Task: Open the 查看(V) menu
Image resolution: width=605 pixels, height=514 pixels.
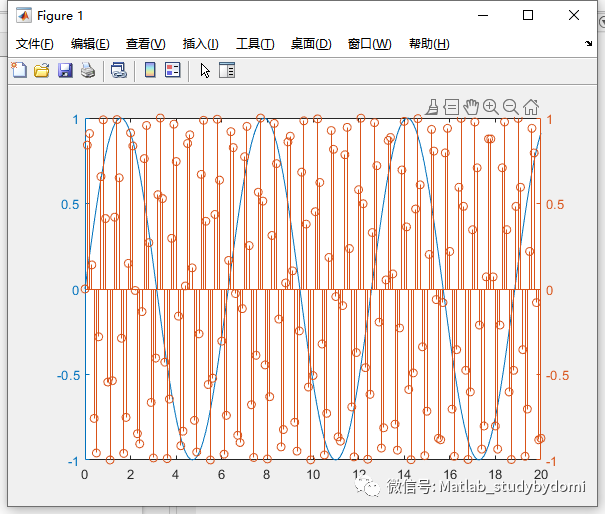Action: point(145,44)
